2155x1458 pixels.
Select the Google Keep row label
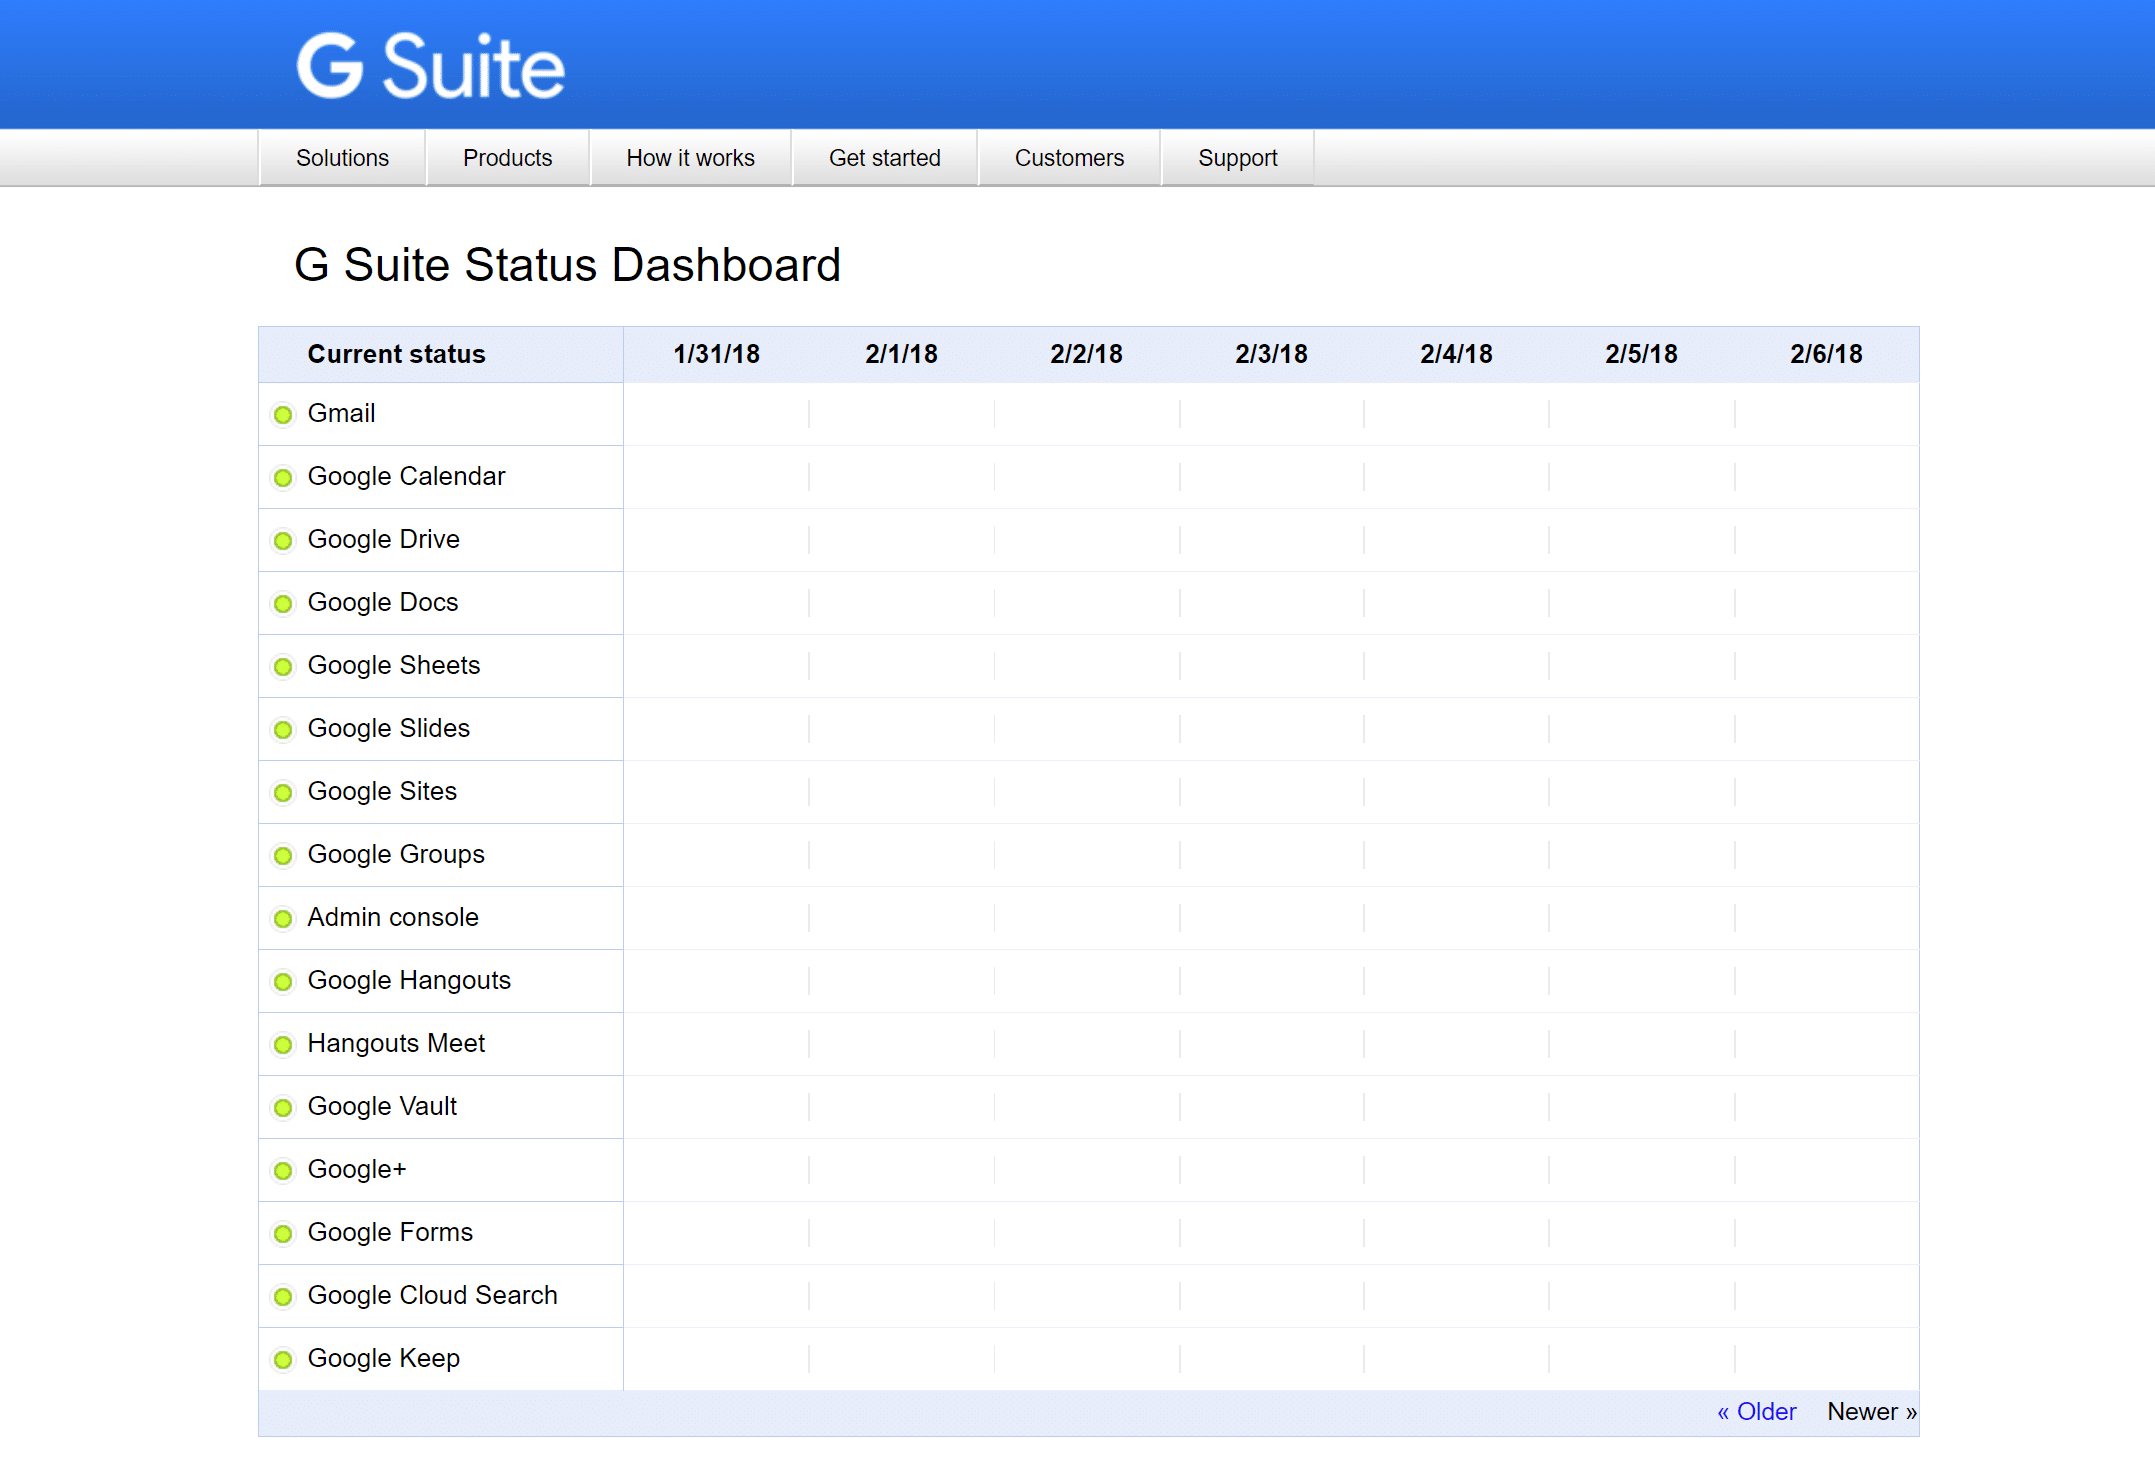pyautogui.click(x=383, y=1358)
